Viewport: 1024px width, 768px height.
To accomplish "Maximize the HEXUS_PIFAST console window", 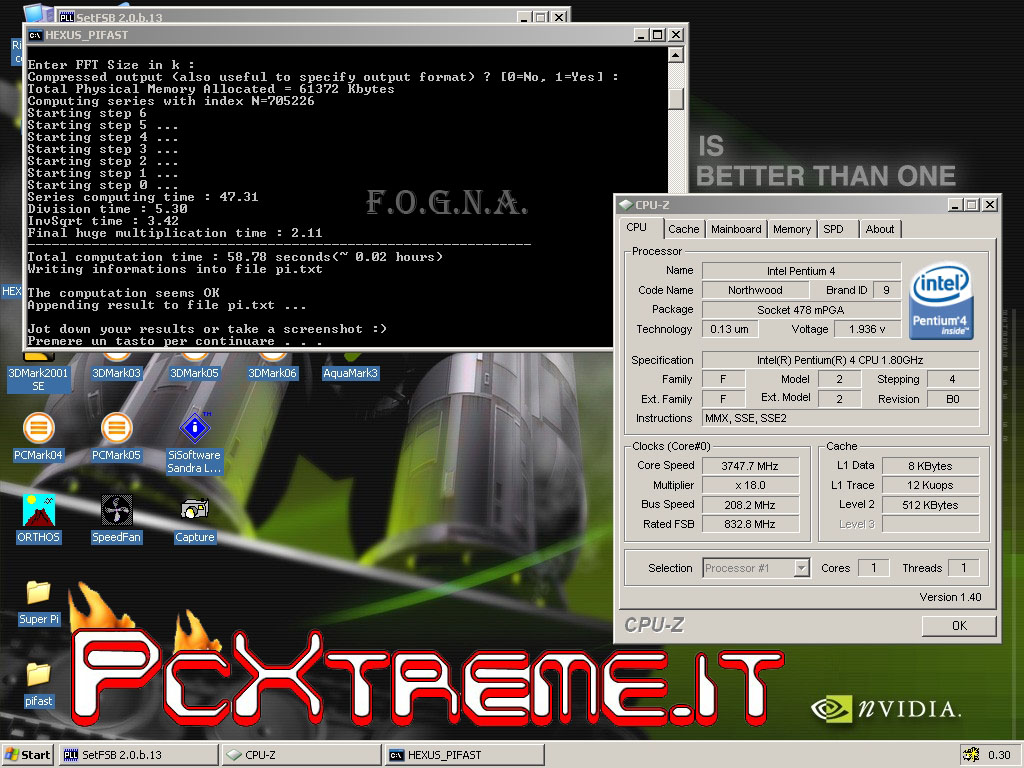I will (x=658, y=35).
